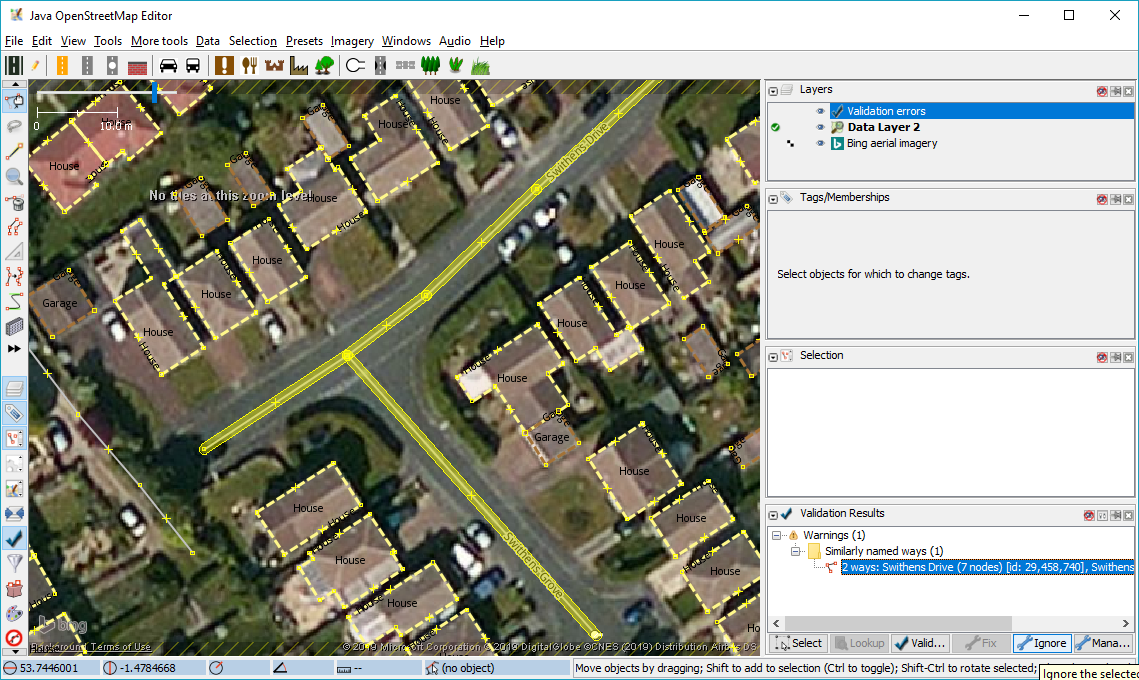Activate the zoom magnifier map mode

coord(14,177)
